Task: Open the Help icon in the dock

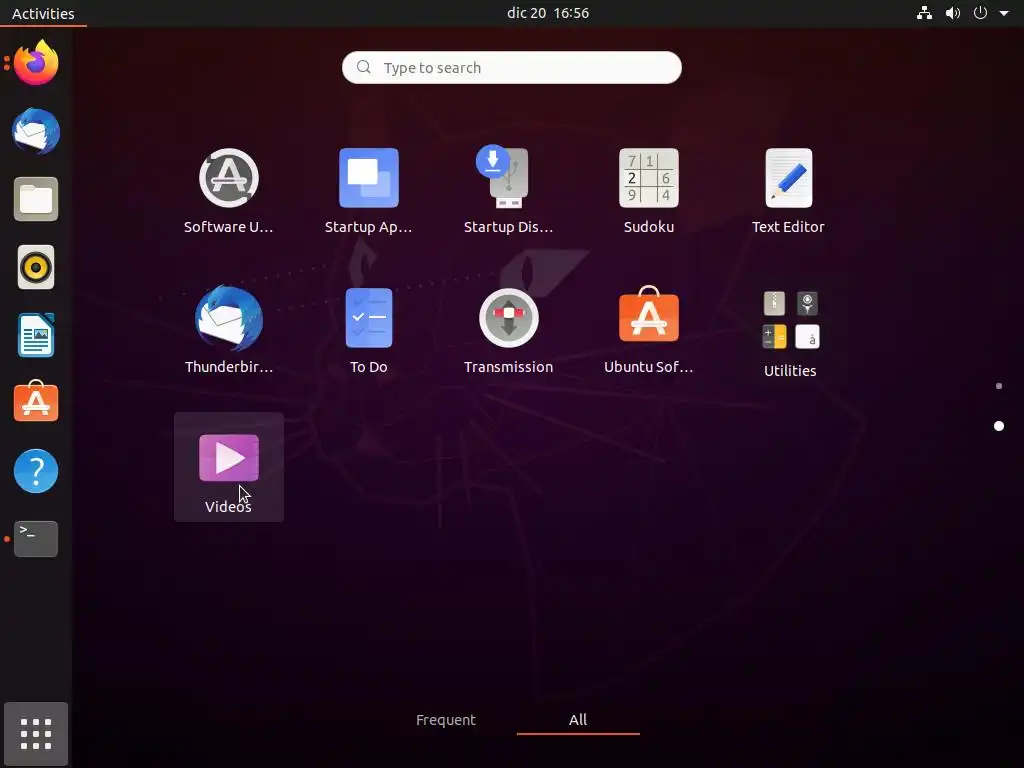Action: pyautogui.click(x=36, y=471)
